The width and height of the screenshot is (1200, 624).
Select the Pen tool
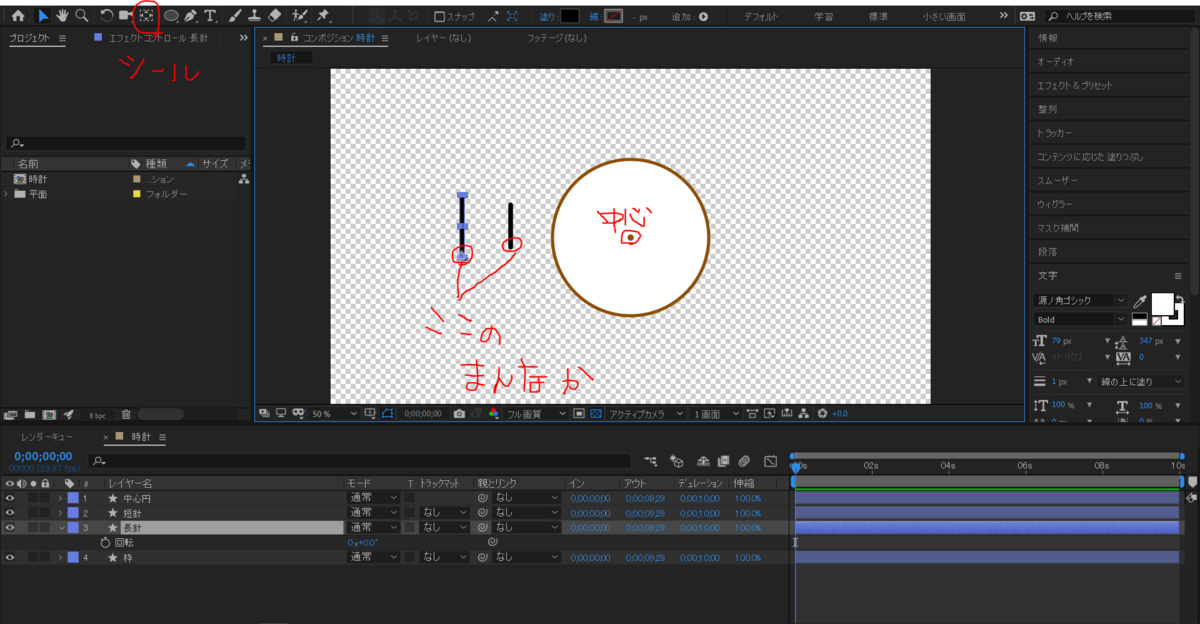[191, 15]
